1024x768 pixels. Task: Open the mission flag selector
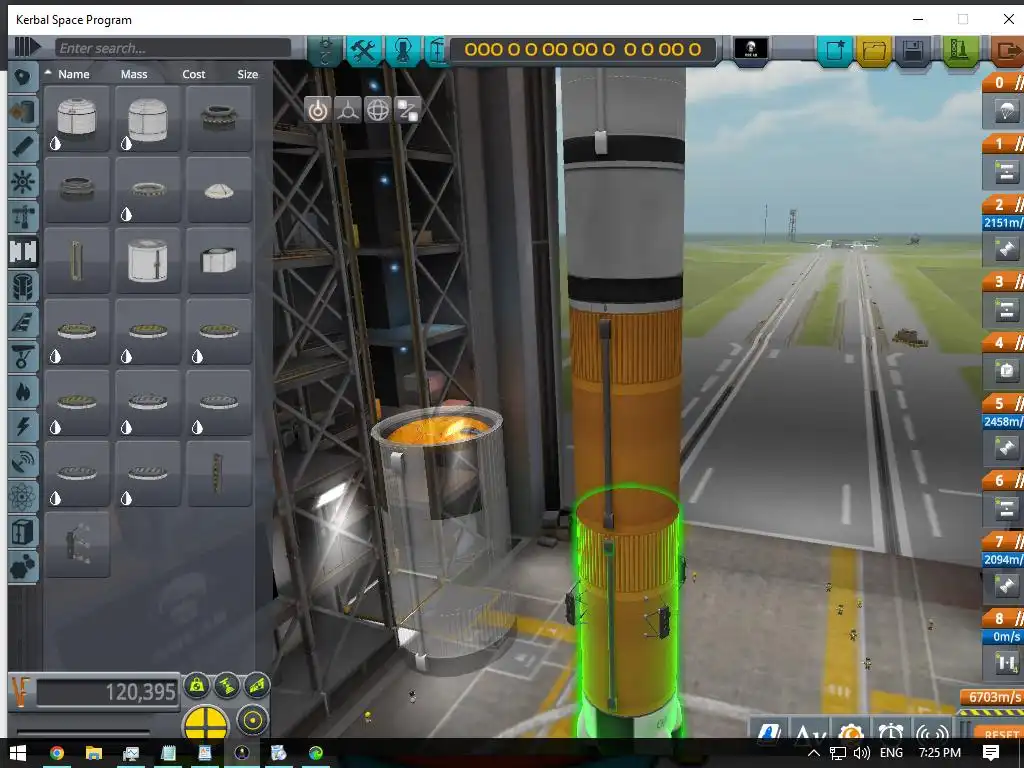click(x=751, y=49)
